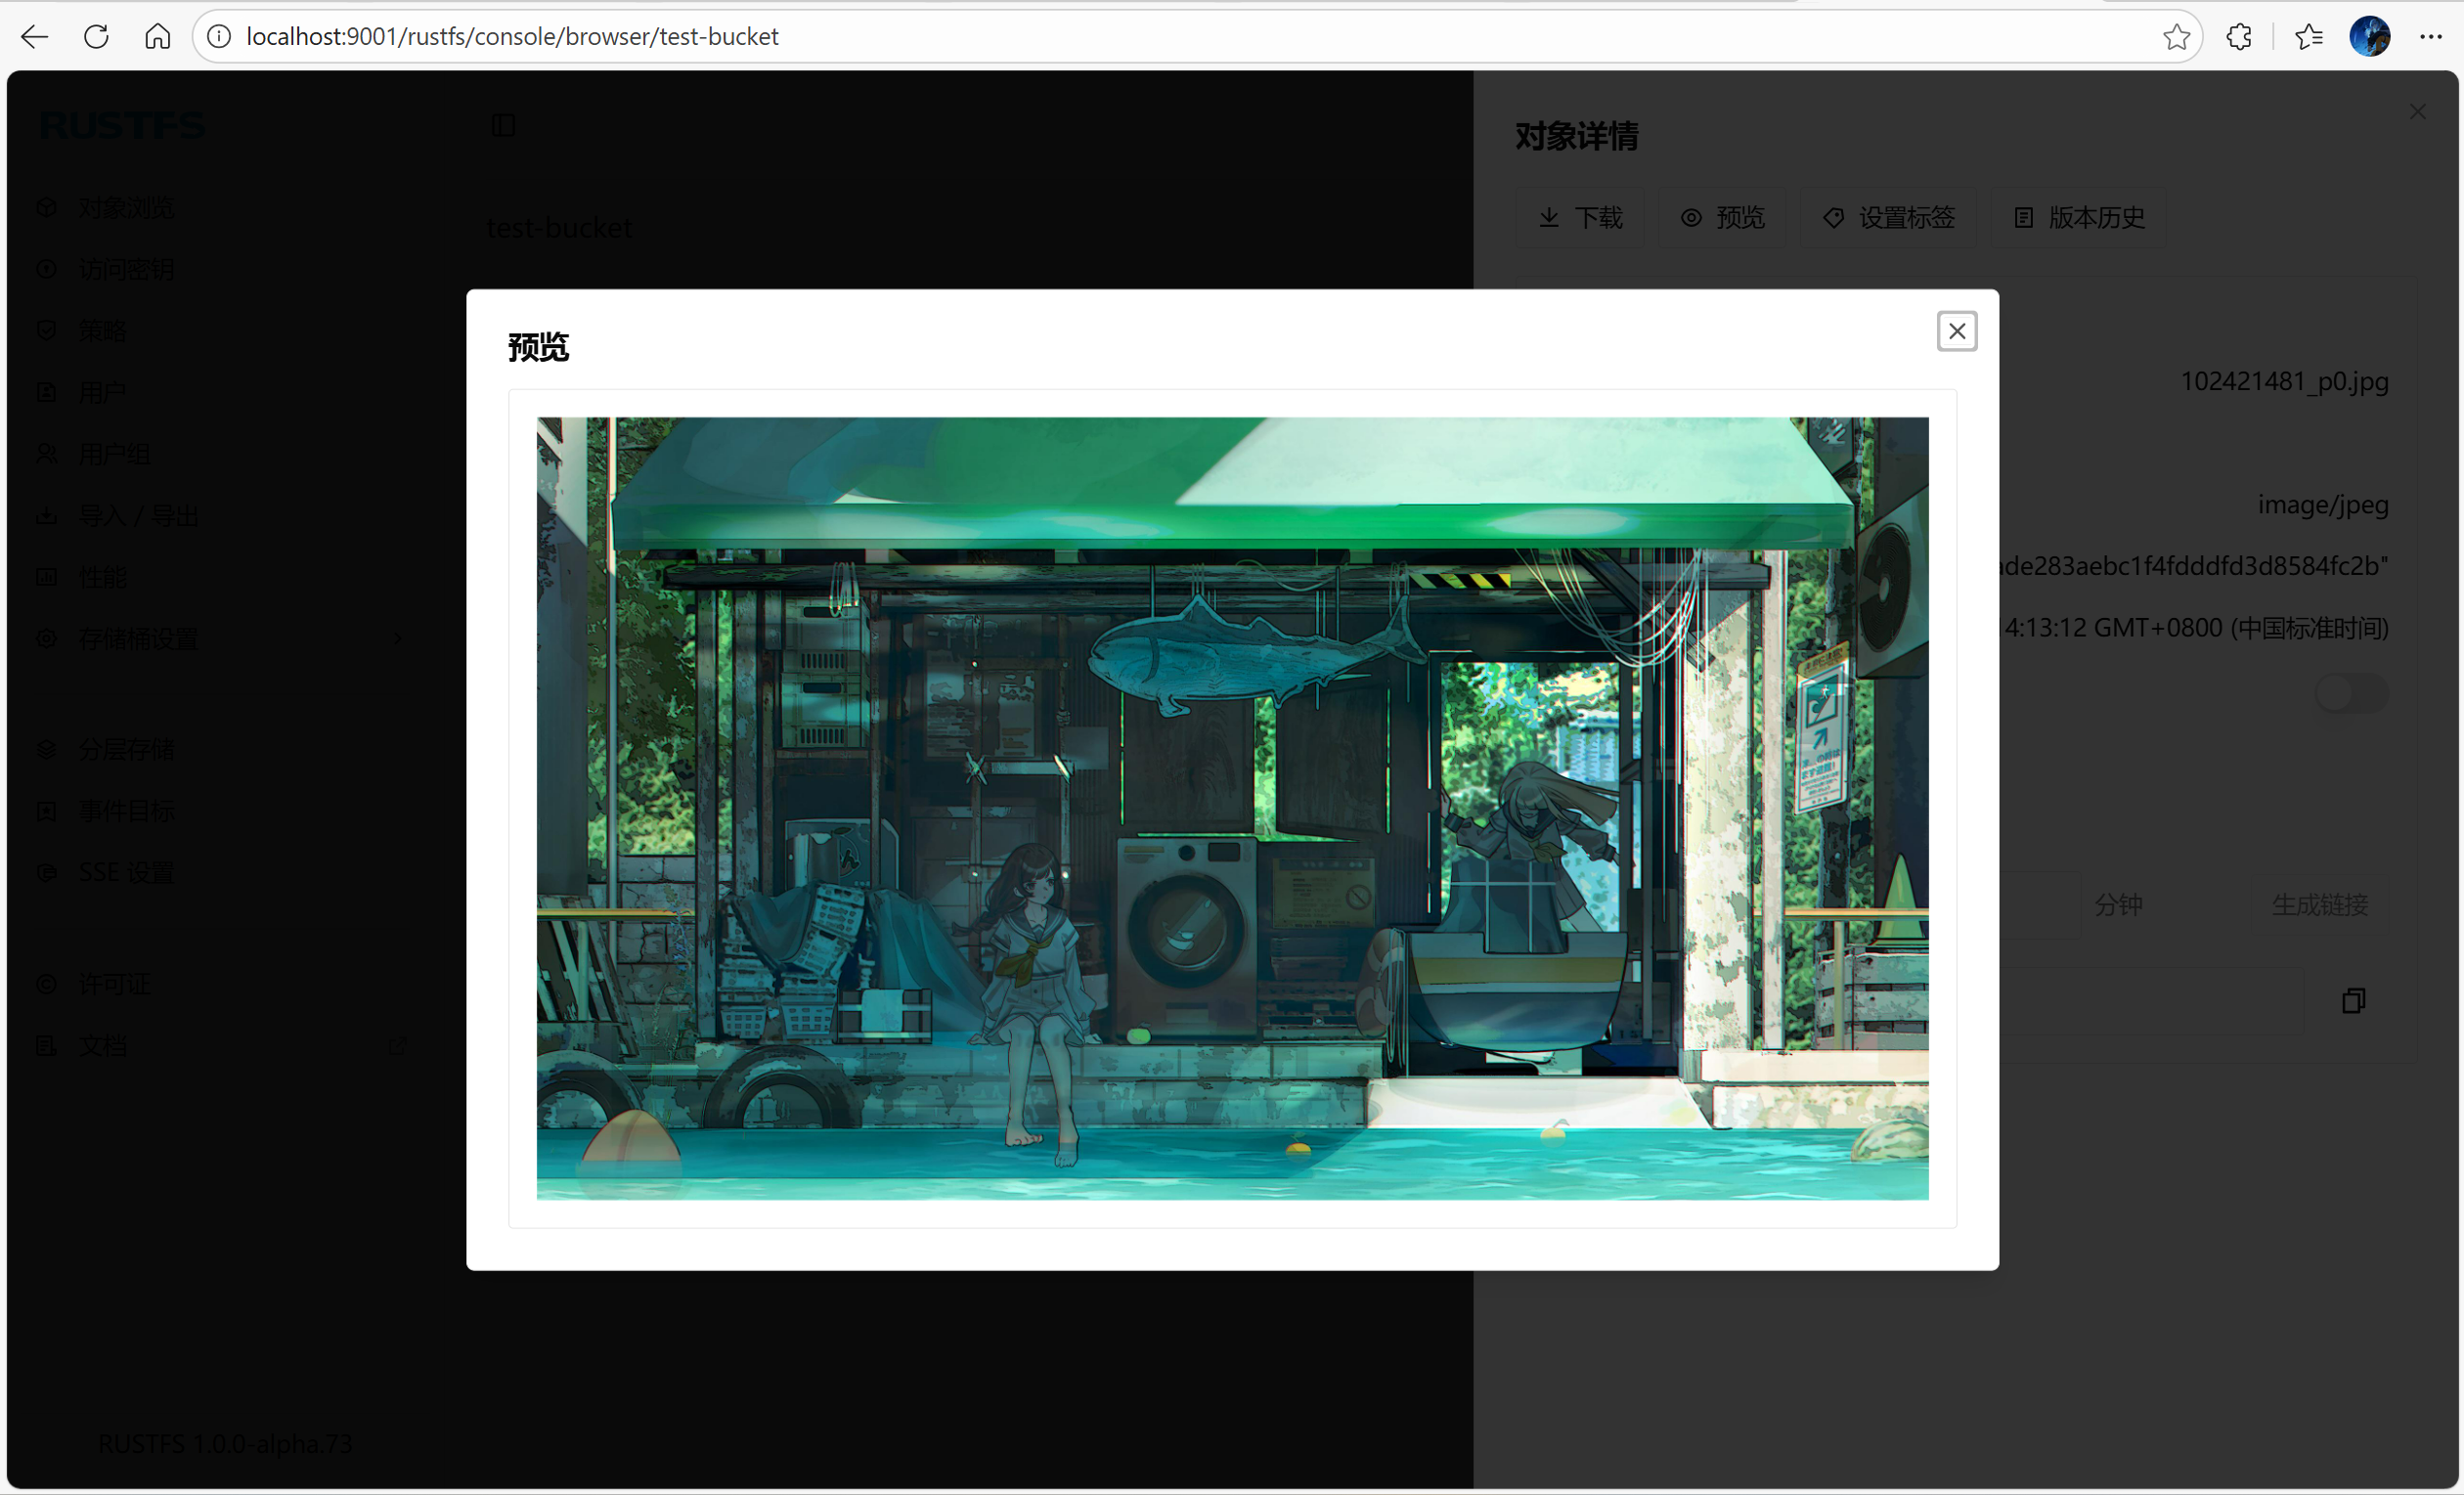Click the test-bucket heading

point(559,228)
